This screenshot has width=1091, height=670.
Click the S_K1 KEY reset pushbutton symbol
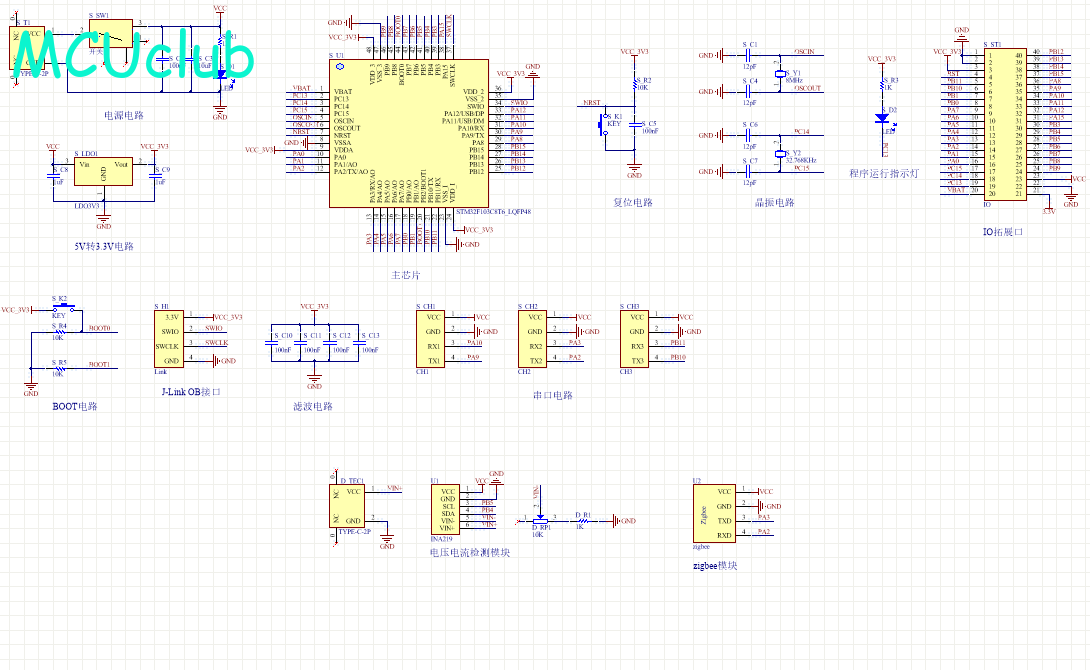coord(603,127)
